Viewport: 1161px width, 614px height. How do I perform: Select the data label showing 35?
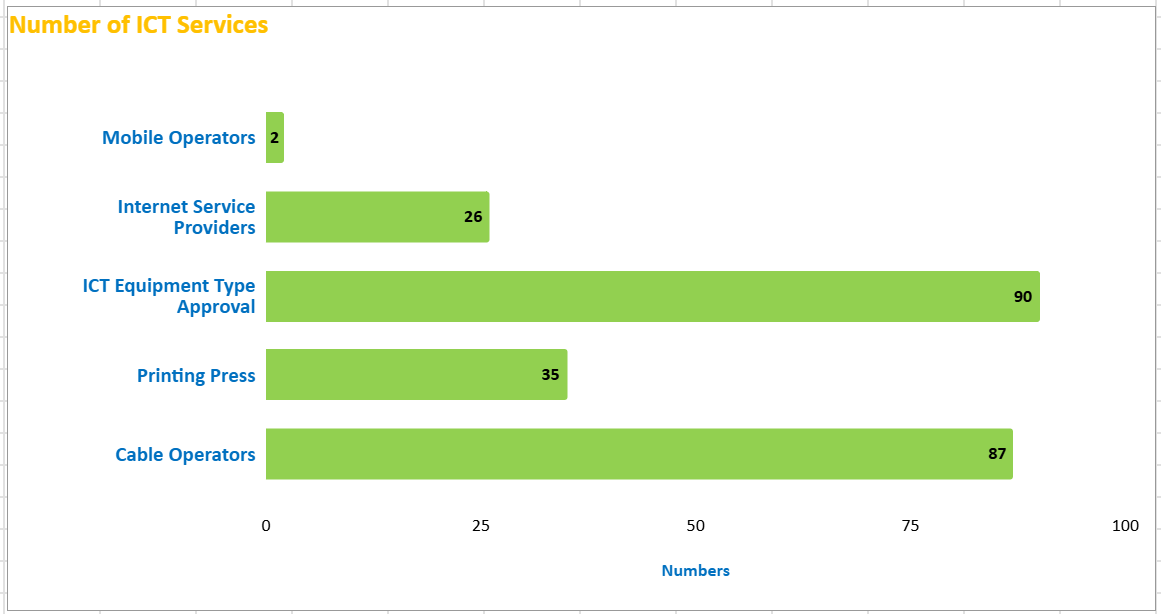550,375
